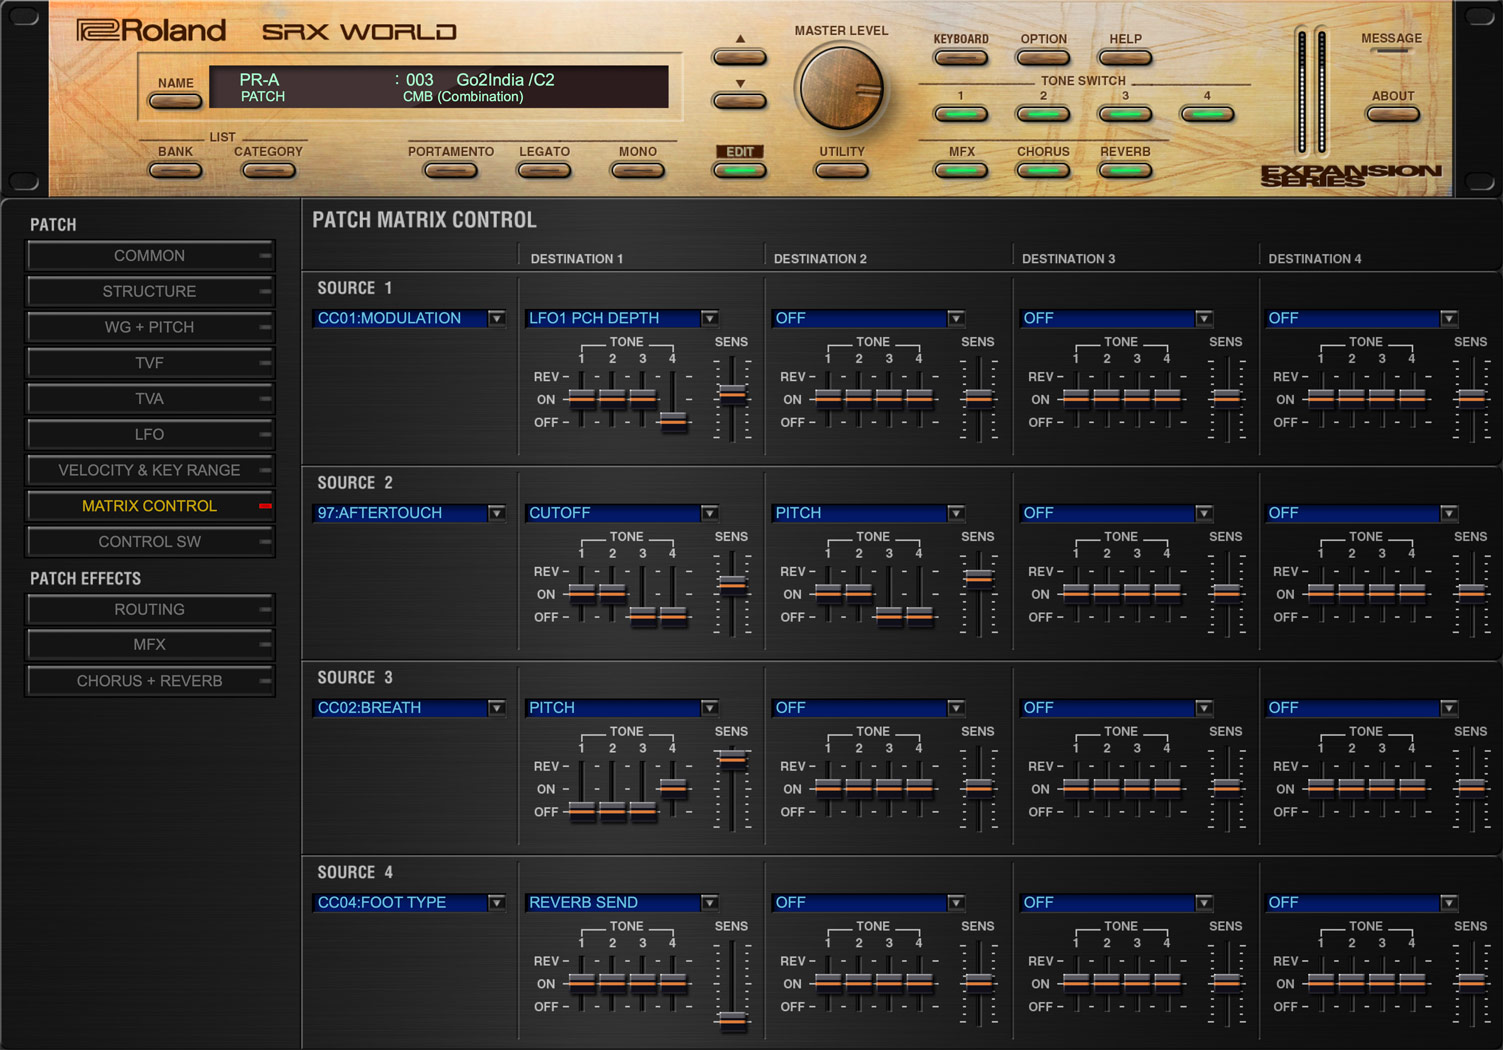The width and height of the screenshot is (1503, 1050).
Task: Open Source 3 CC02:BREATH dropdown
Action: [x=410, y=708]
